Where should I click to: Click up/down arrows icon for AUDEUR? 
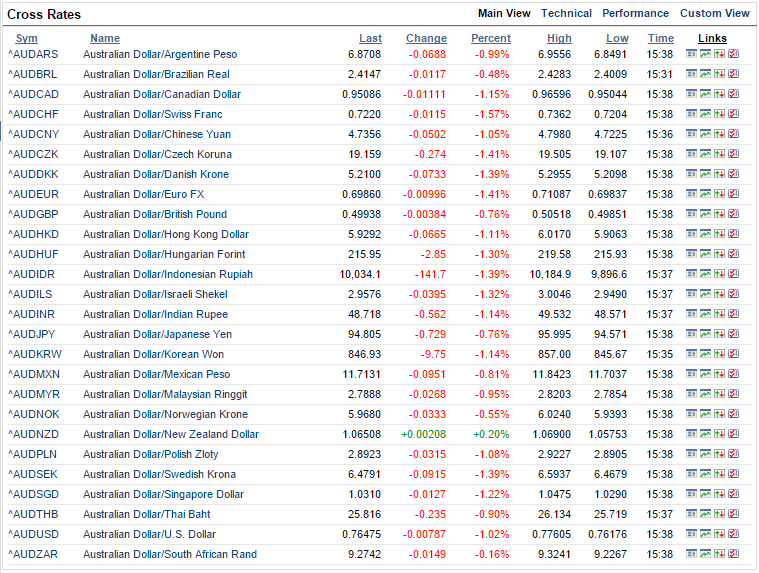pos(719,194)
